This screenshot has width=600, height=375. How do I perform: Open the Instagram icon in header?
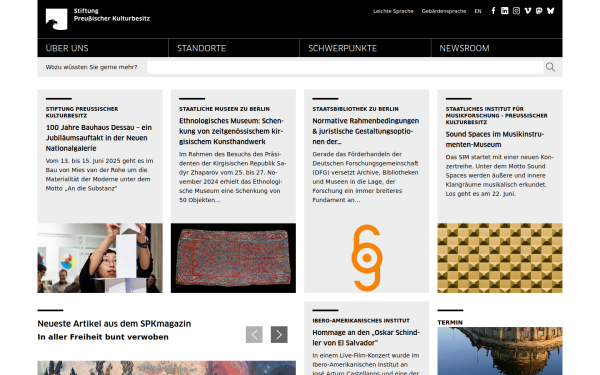516,11
